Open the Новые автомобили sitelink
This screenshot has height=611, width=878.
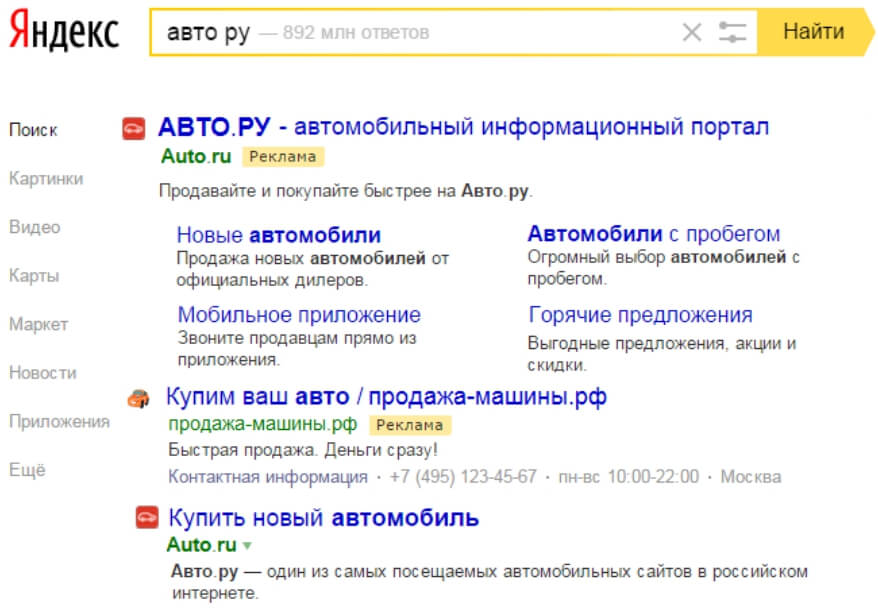(x=279, y=235)
